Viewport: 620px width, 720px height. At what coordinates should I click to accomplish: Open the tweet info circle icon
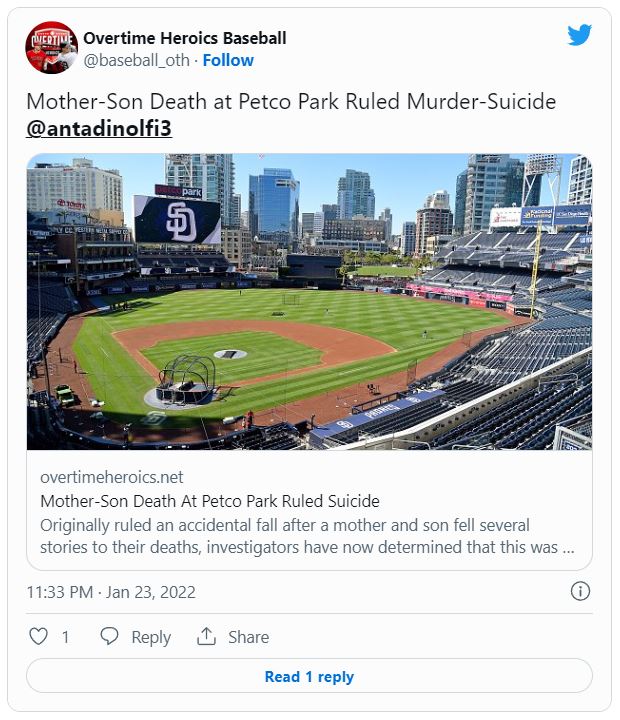coord(580,591)
